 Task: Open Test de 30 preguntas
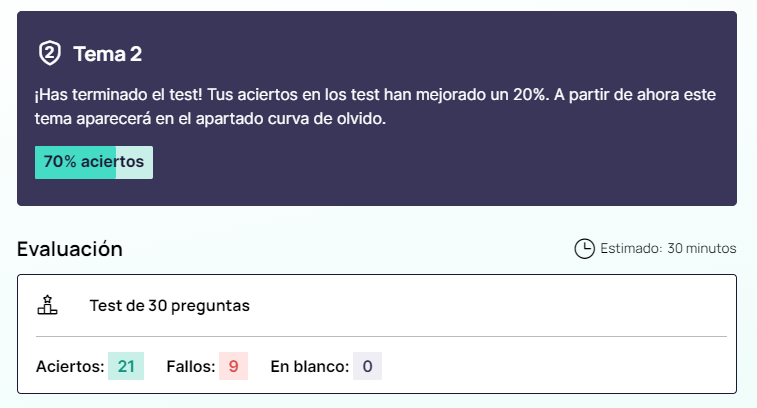pos(169,305)
